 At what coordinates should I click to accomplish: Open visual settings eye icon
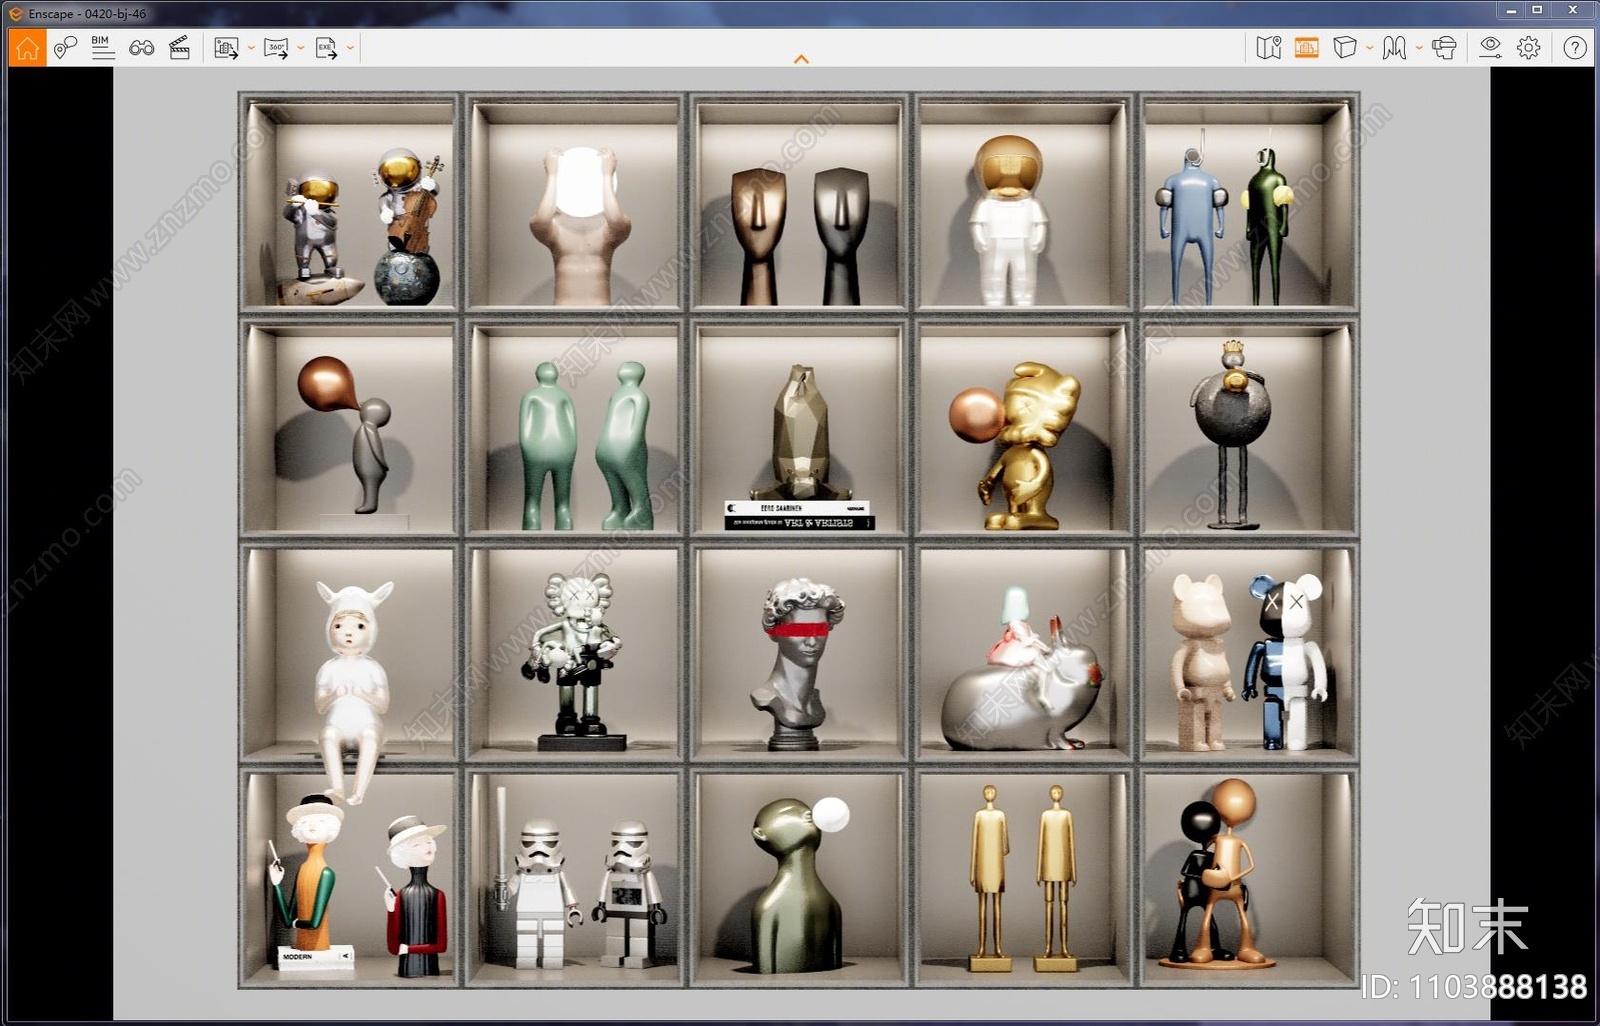(x=1490, y=48)
